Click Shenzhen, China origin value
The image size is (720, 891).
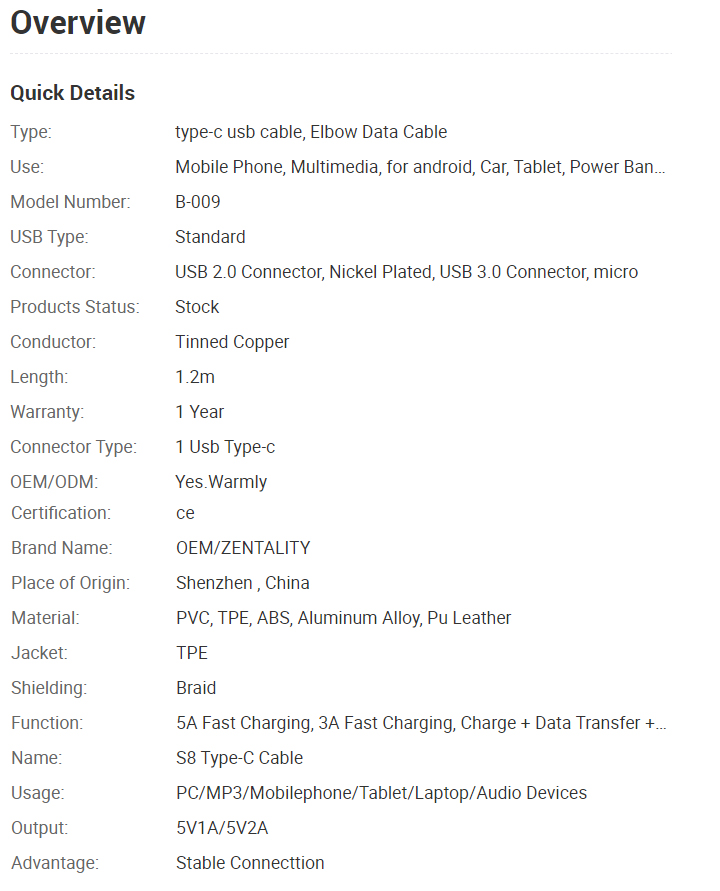click(243, 583)
